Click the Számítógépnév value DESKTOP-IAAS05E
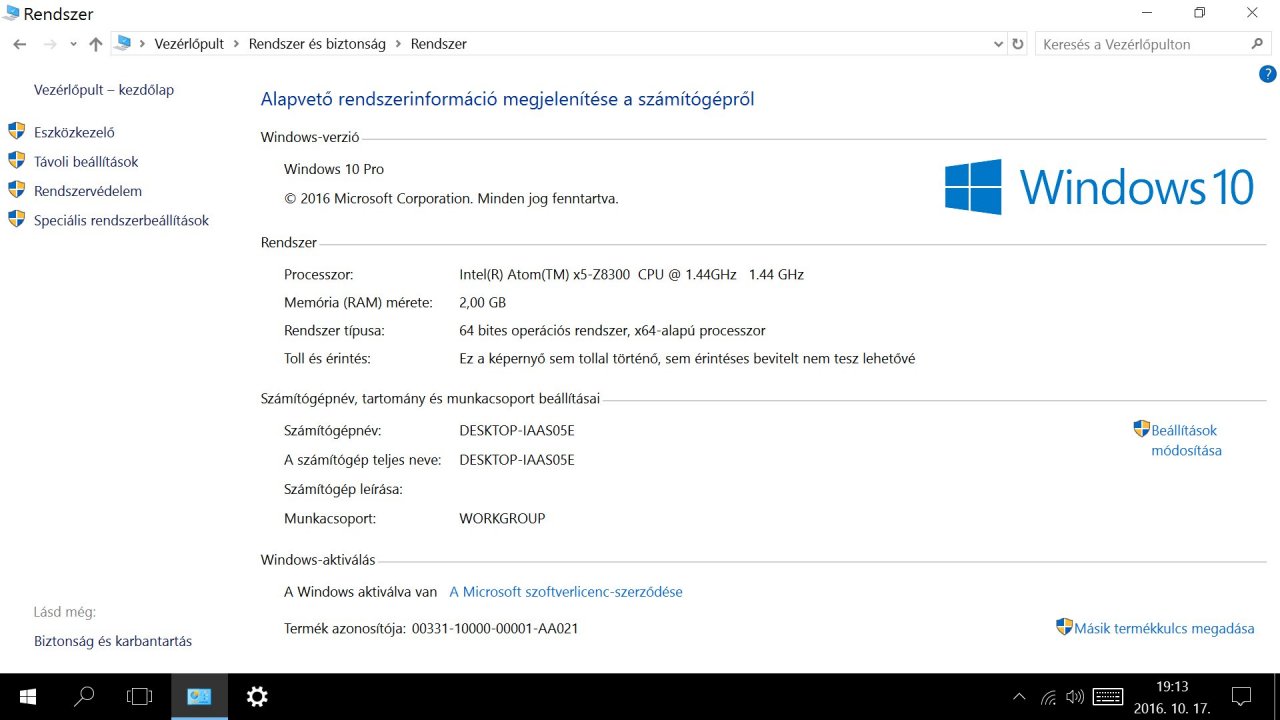 (517, 431)
